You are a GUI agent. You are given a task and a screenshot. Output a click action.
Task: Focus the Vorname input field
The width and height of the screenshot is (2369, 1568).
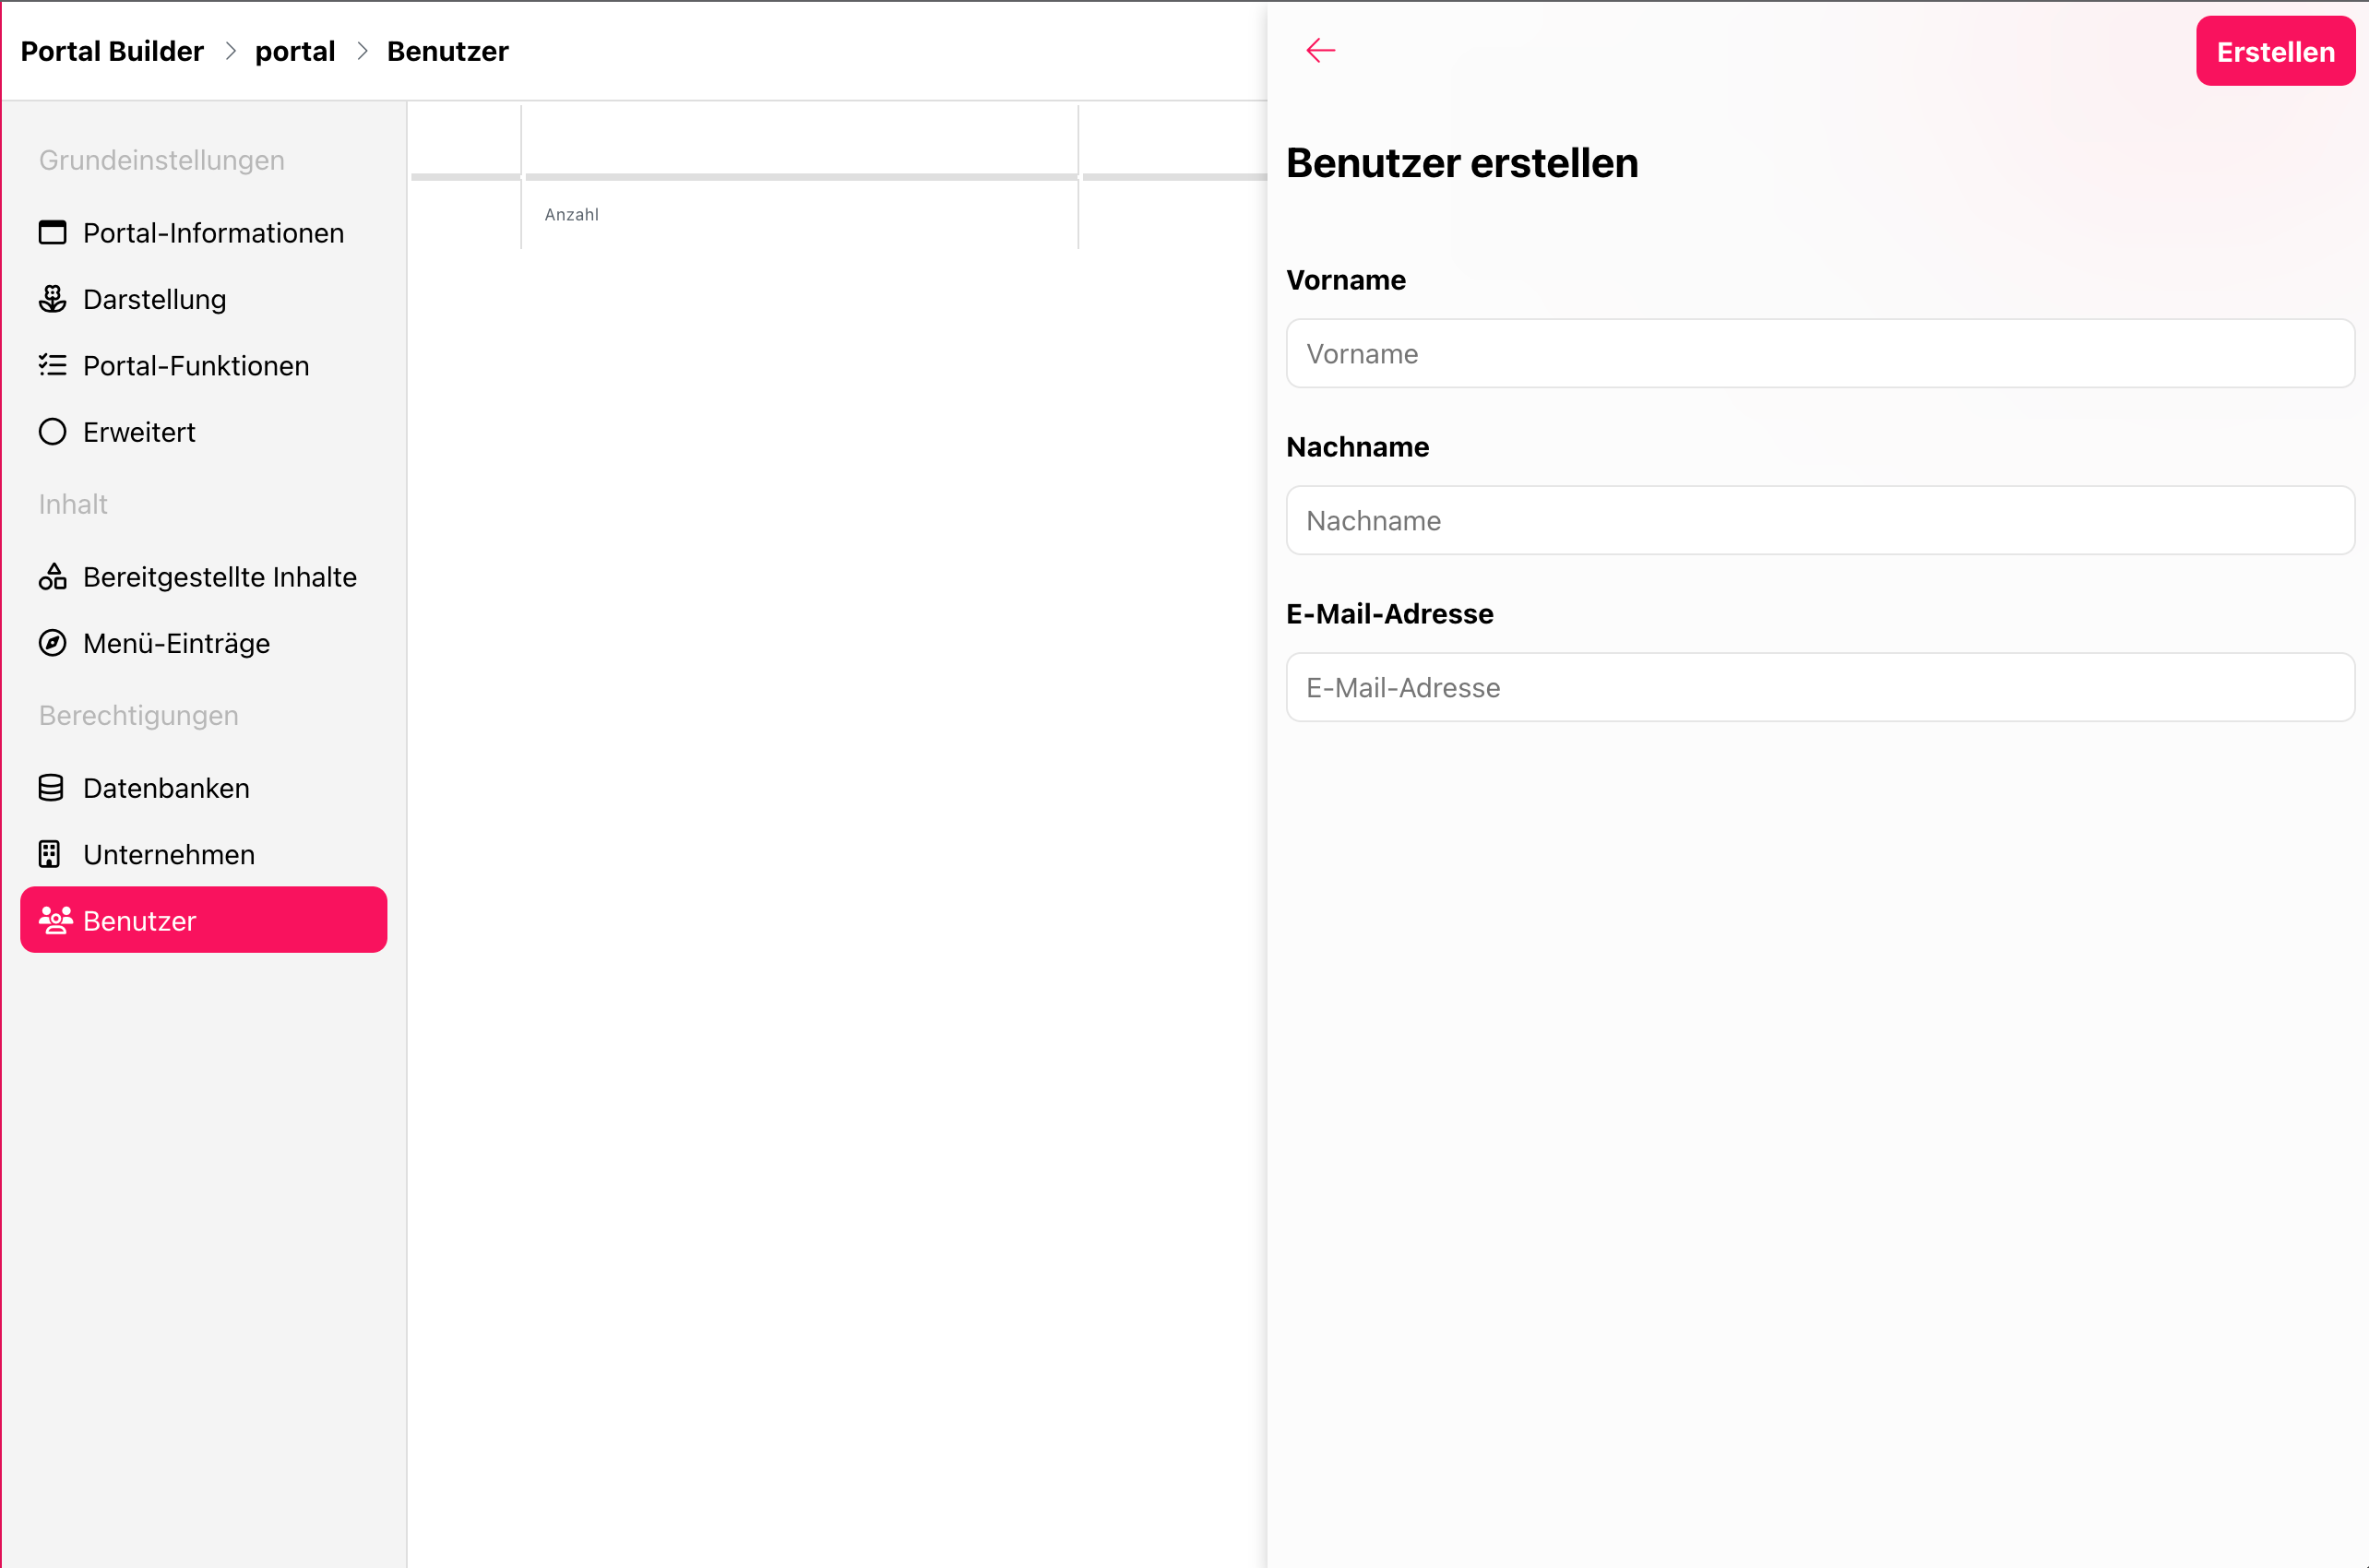tap(1820, 354)
